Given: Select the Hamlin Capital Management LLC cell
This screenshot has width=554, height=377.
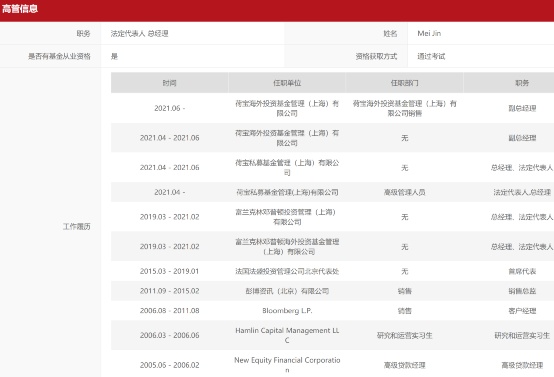Looking at the screenshot, I should (287, 335).
